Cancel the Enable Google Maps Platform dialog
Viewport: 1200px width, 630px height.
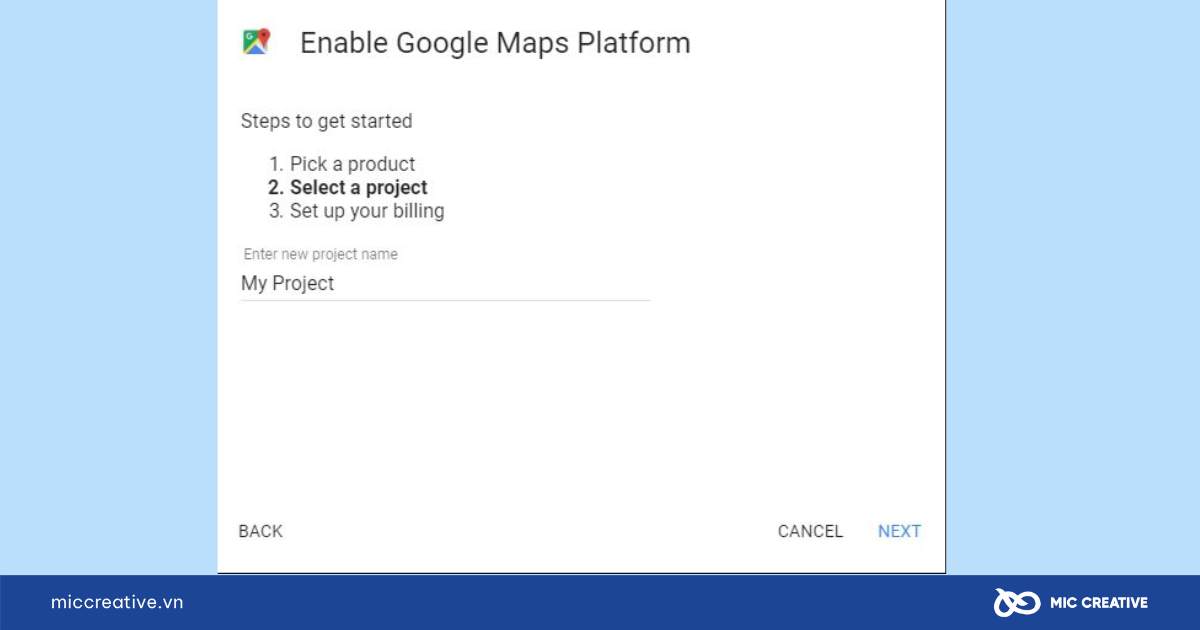click(810, 531)
